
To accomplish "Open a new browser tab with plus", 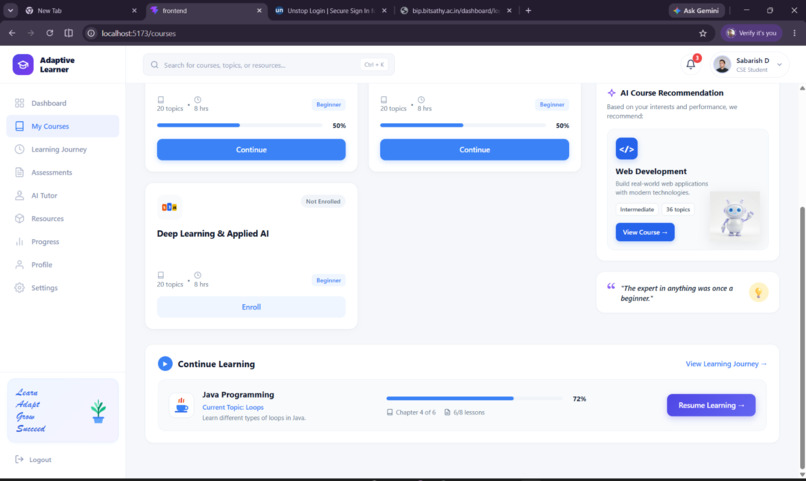I will coord(528,10).
